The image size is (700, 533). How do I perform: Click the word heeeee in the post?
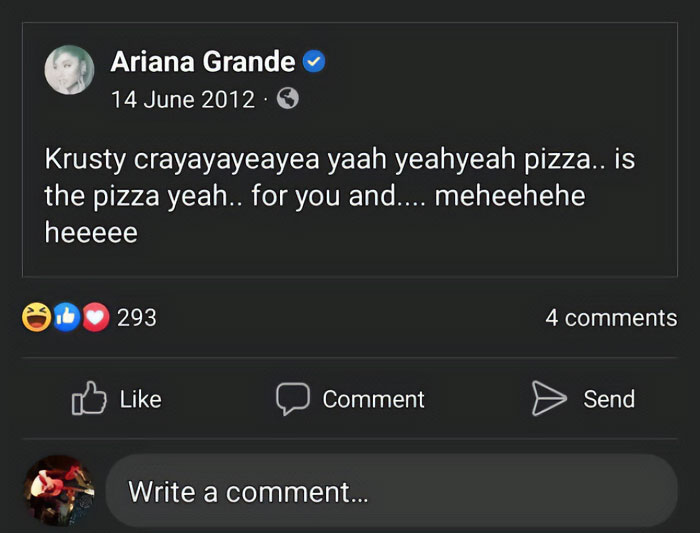(x=91, y=233)
